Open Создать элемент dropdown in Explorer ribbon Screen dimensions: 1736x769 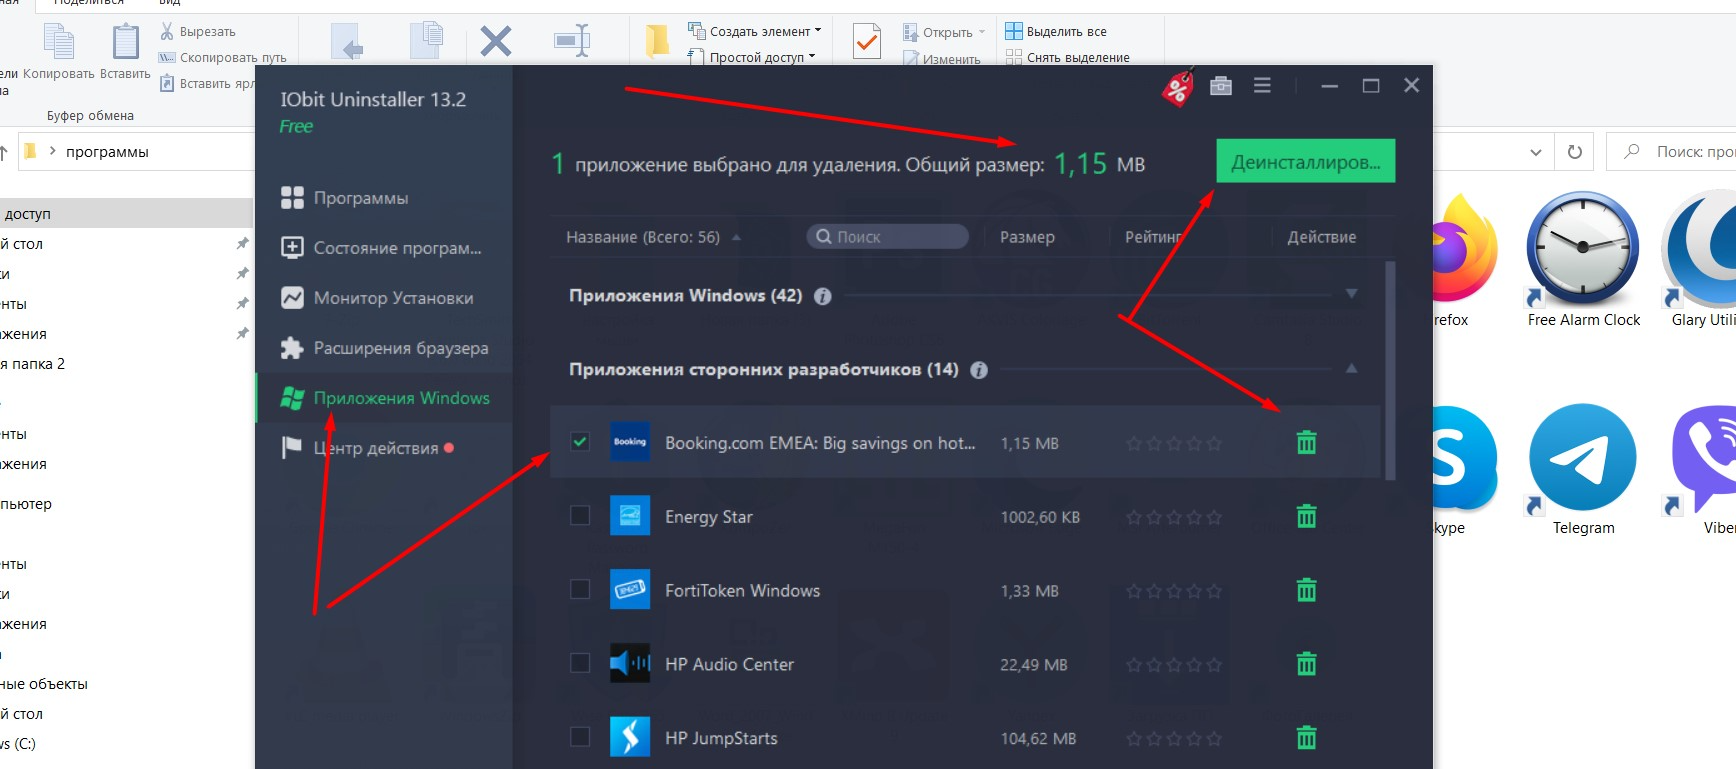[x=755, y=32]
